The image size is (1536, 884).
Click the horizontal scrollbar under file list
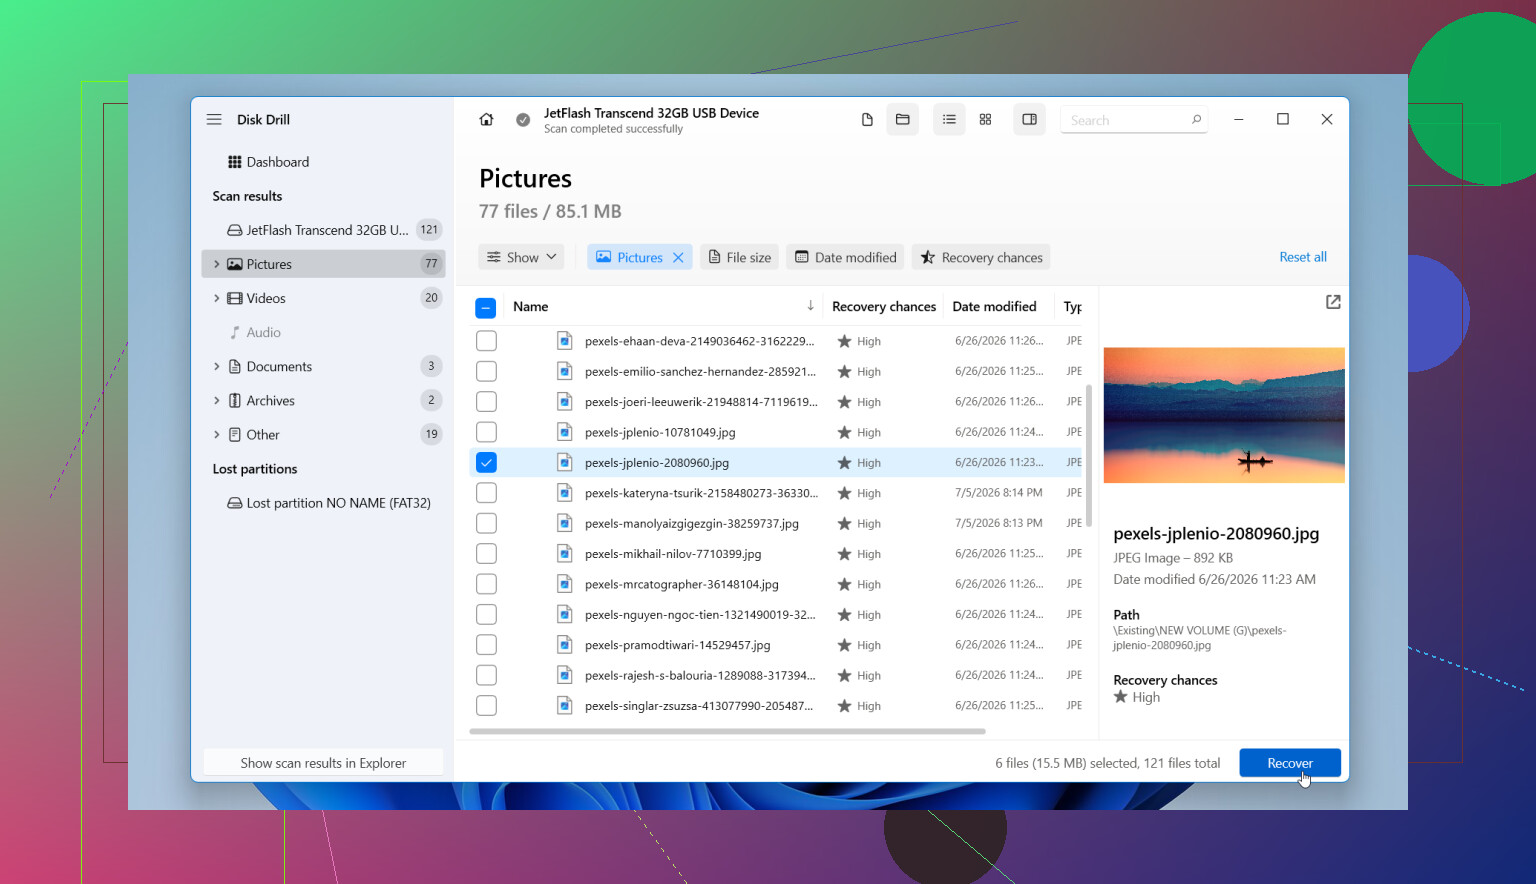coord(727,731)
